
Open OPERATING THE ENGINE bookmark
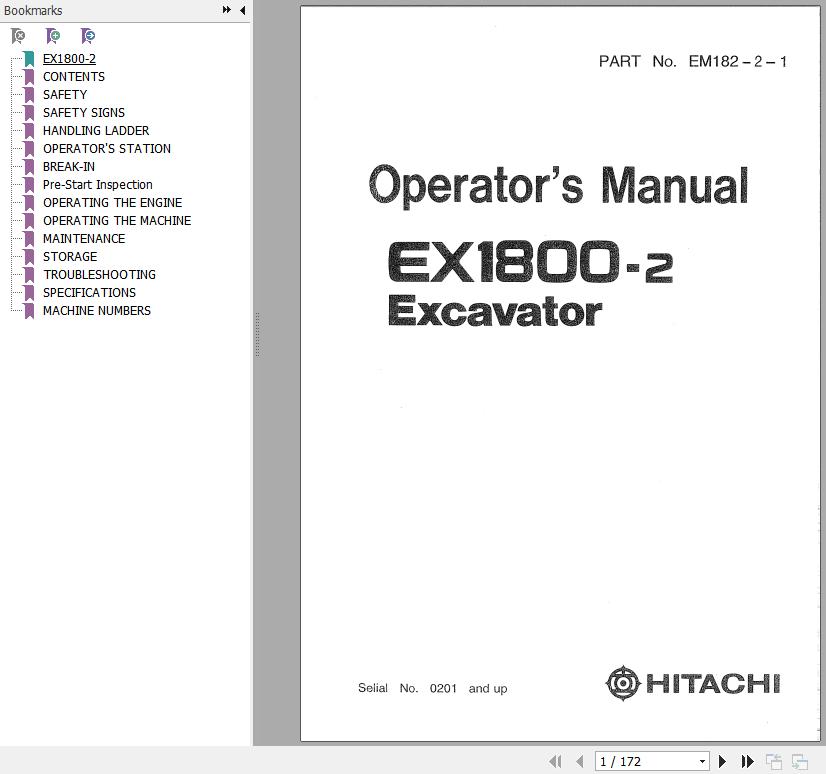(x=112, y=203)
